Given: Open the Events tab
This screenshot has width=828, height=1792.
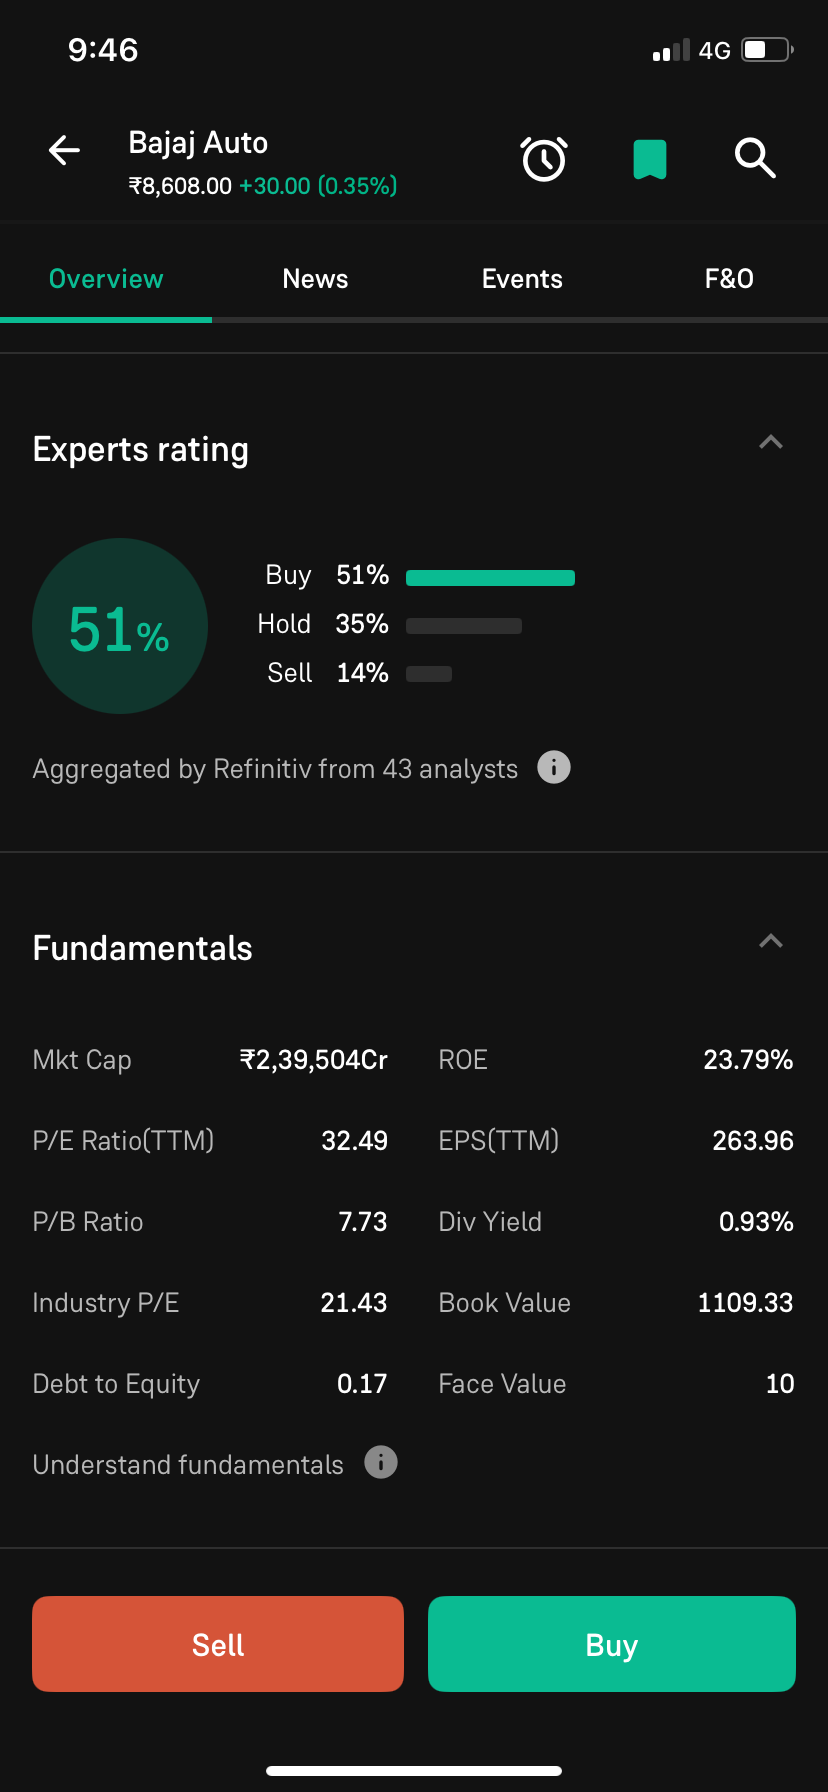Looking at the screenshot, I should pyautogui.click(x=522, y=279).
